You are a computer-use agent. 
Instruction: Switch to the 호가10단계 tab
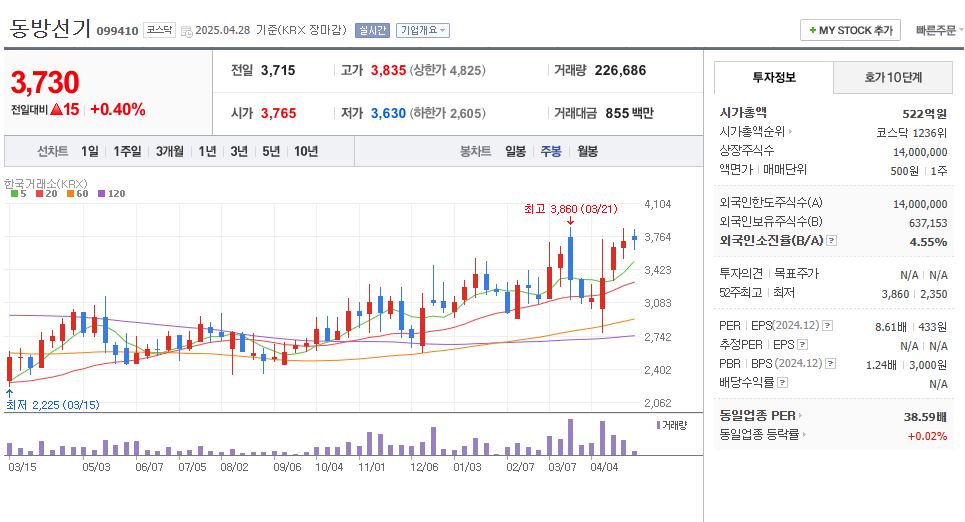pos(893,78)
